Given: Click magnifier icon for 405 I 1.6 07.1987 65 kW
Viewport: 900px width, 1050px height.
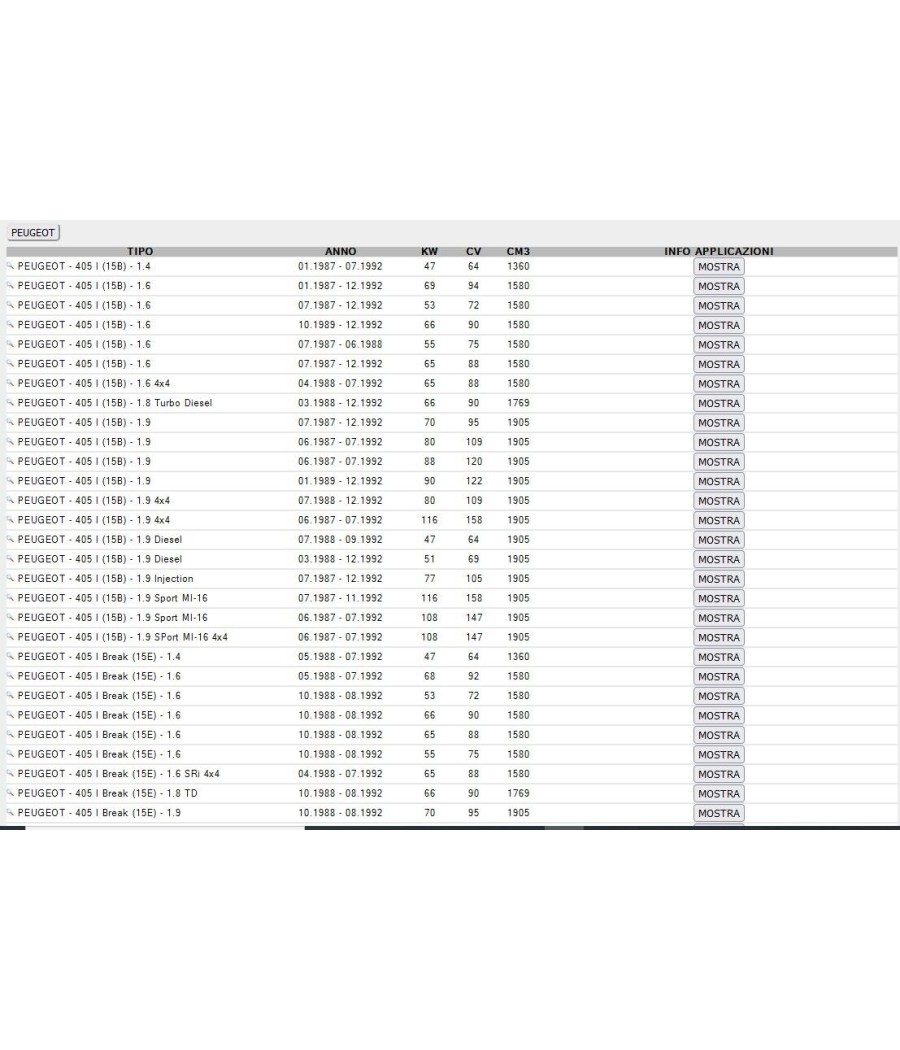Looking at the screenshot, I should pos(10,364).
